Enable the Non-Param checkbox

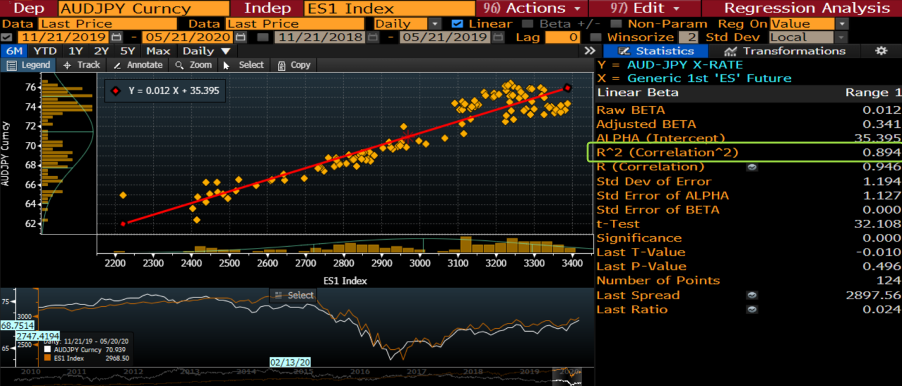click(x=616, y=24)
